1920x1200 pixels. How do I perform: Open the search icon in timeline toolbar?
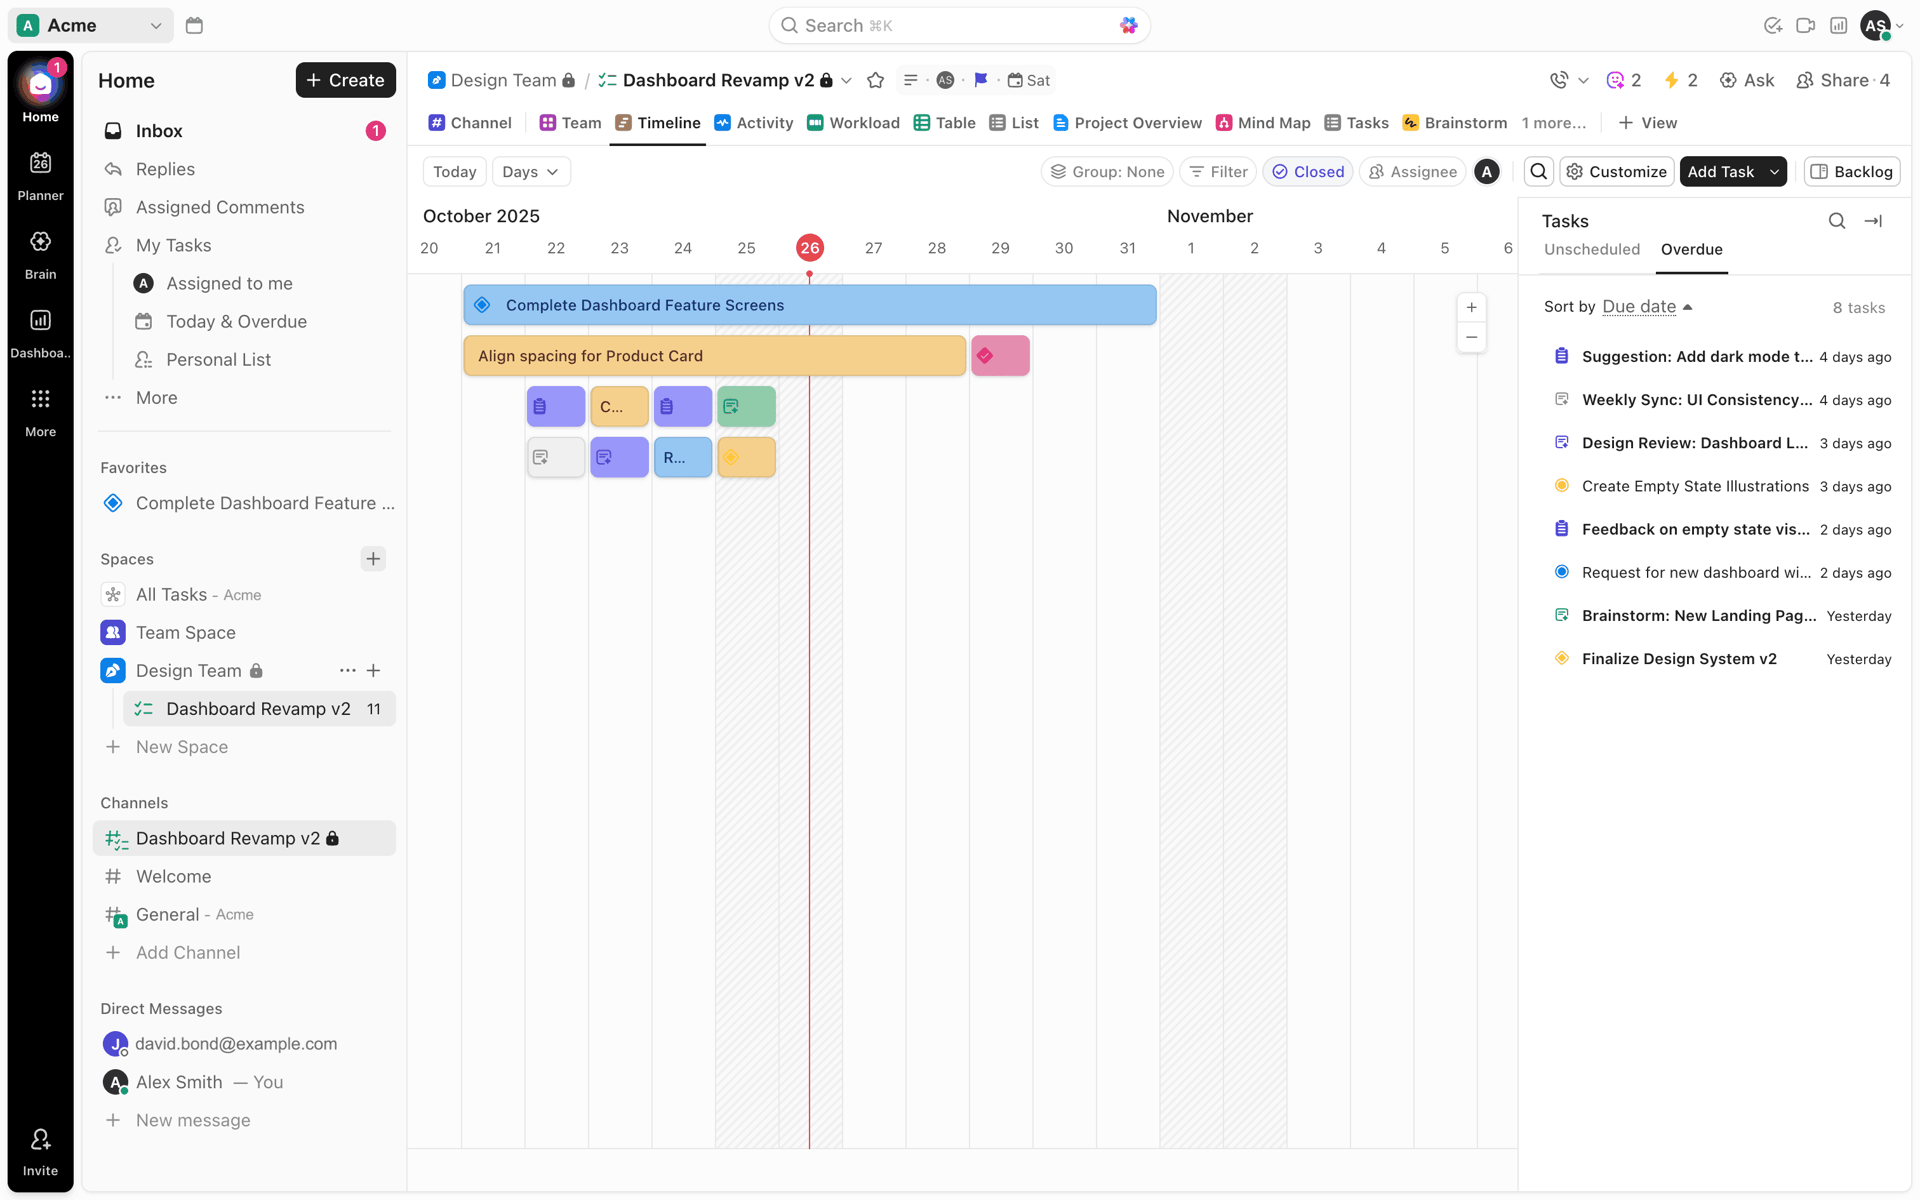point(1539,171)
